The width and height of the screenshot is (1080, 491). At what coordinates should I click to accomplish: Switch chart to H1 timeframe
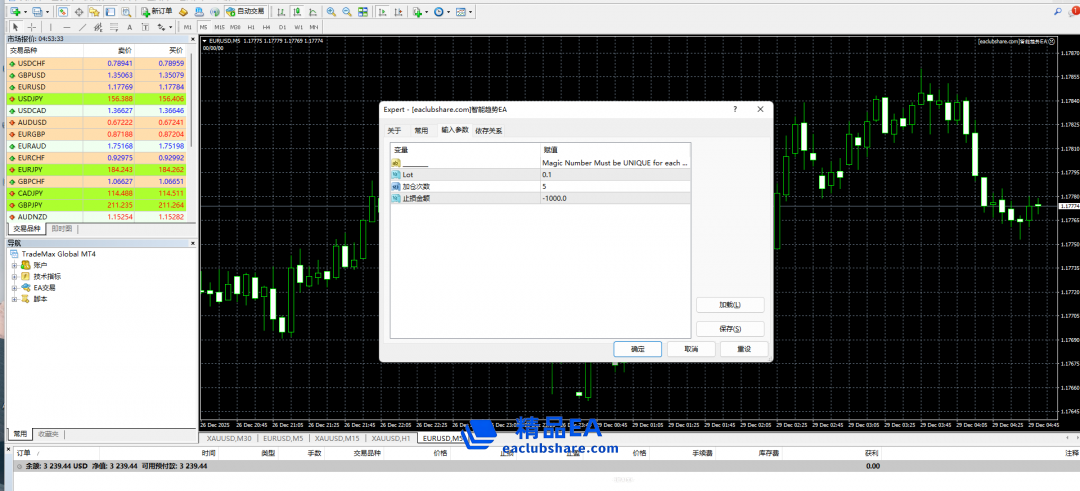pos(250,27)
